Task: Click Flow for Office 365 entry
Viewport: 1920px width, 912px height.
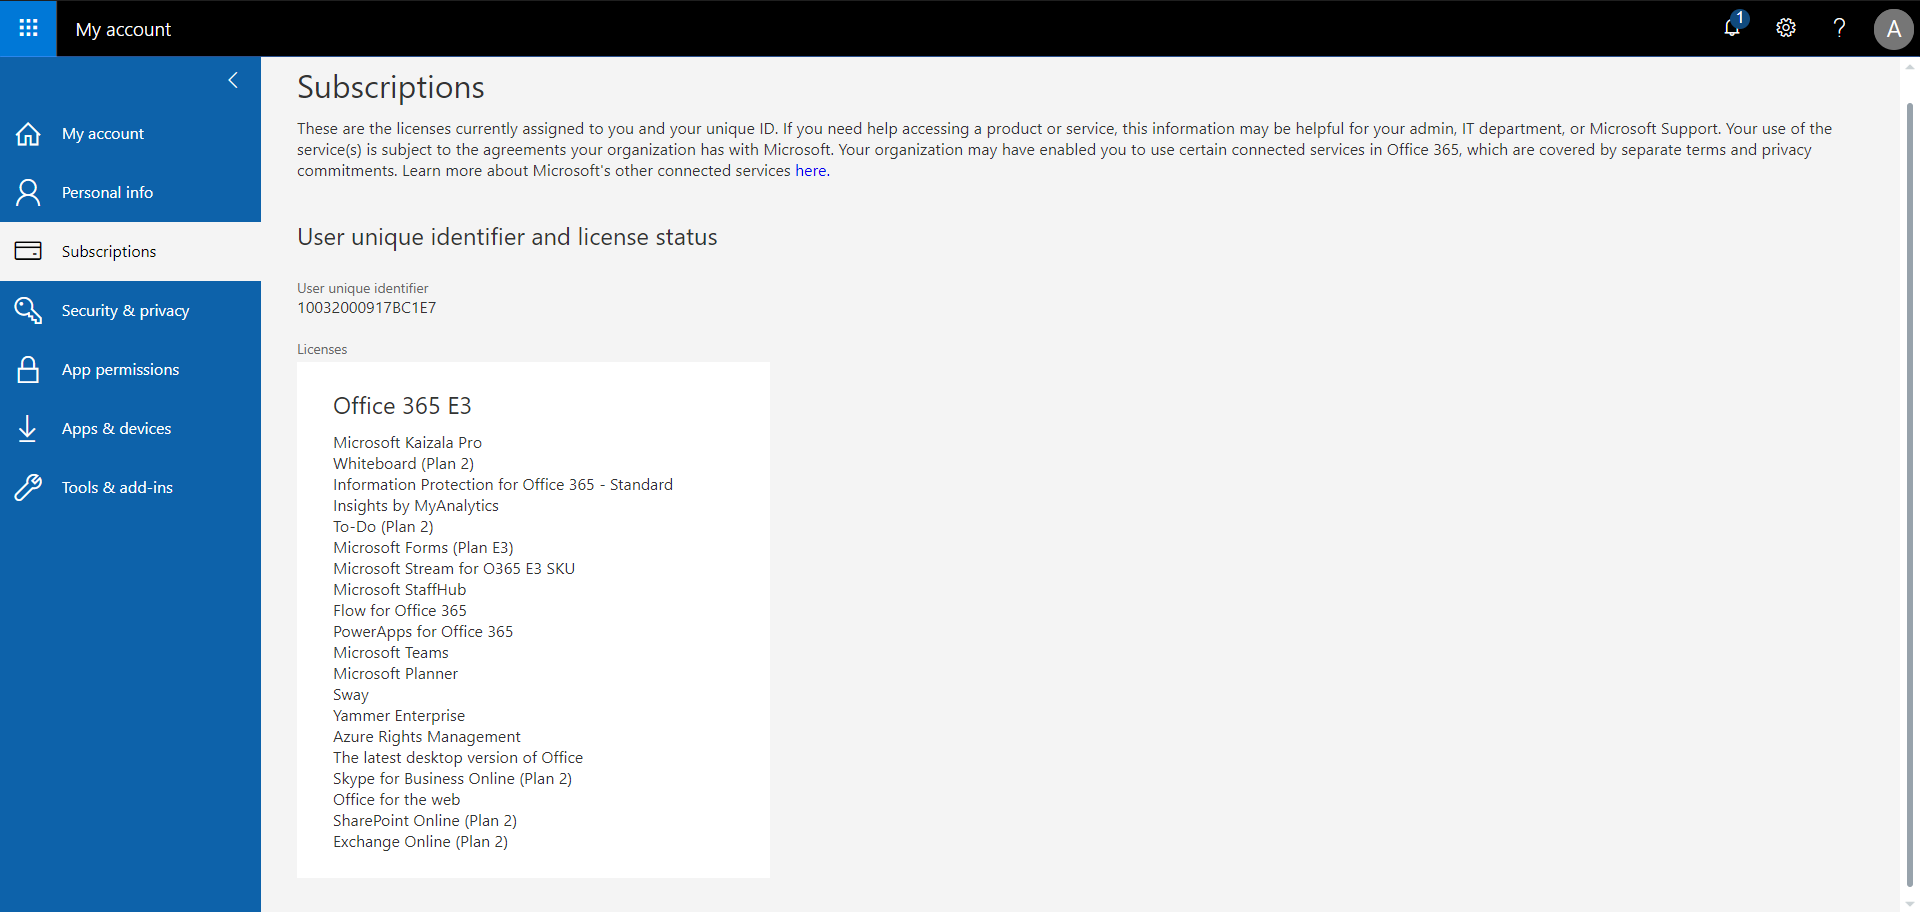Action: coord(400,611)
